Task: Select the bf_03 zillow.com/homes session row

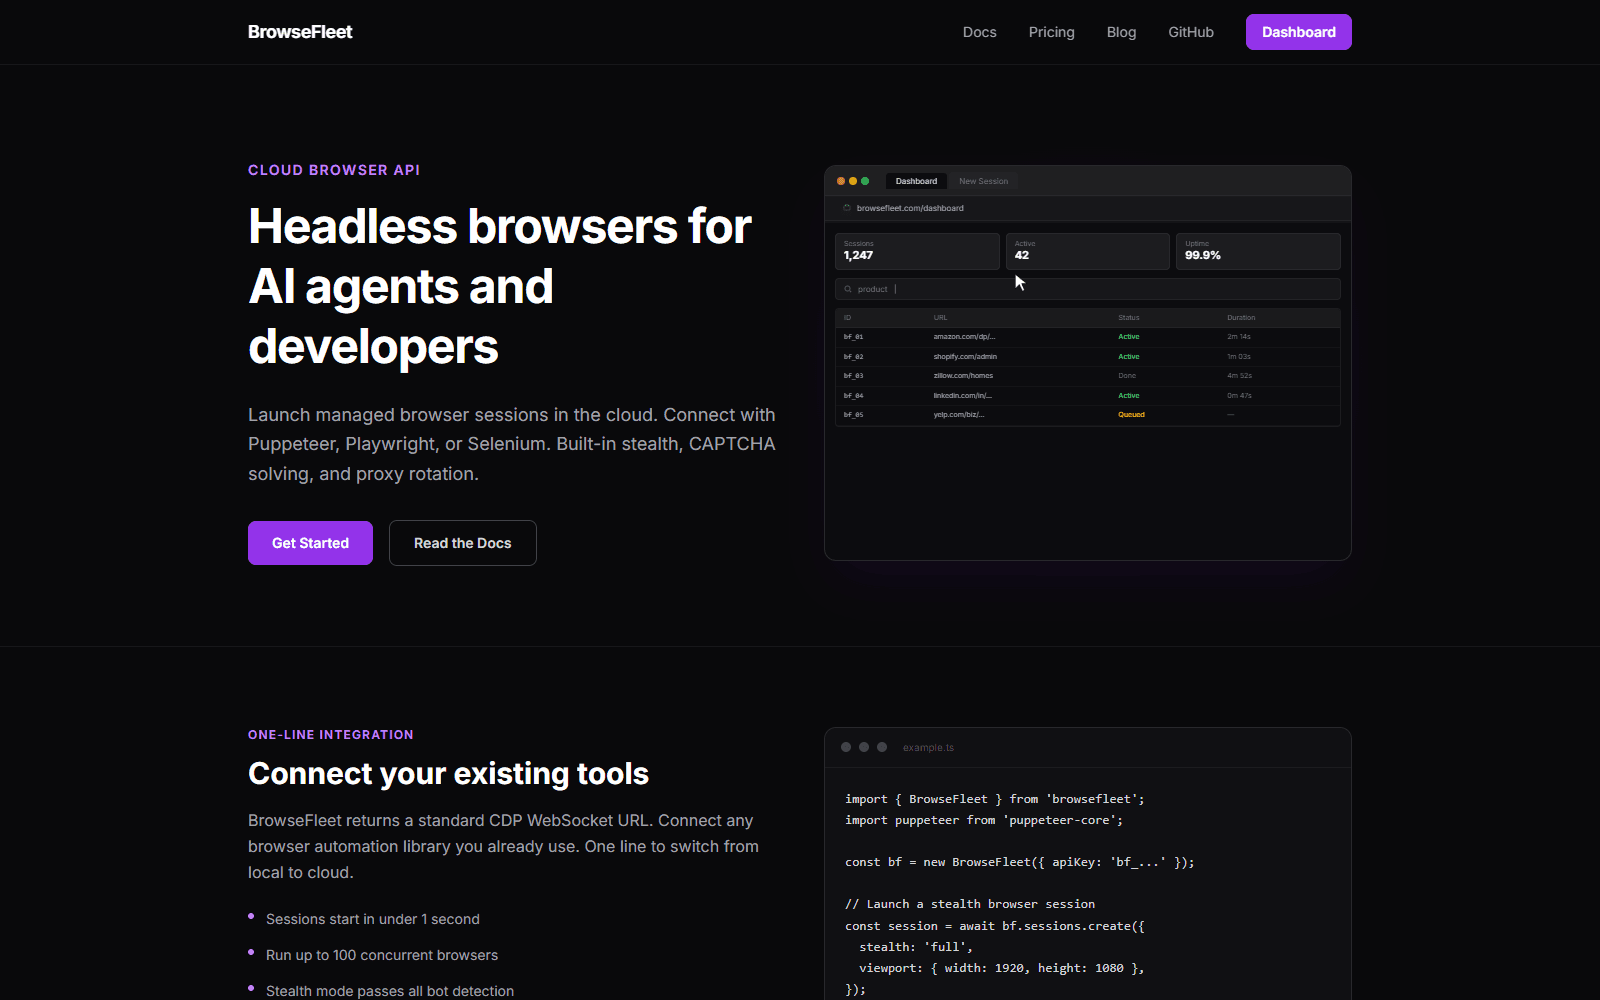Action: pos(1087,375)
